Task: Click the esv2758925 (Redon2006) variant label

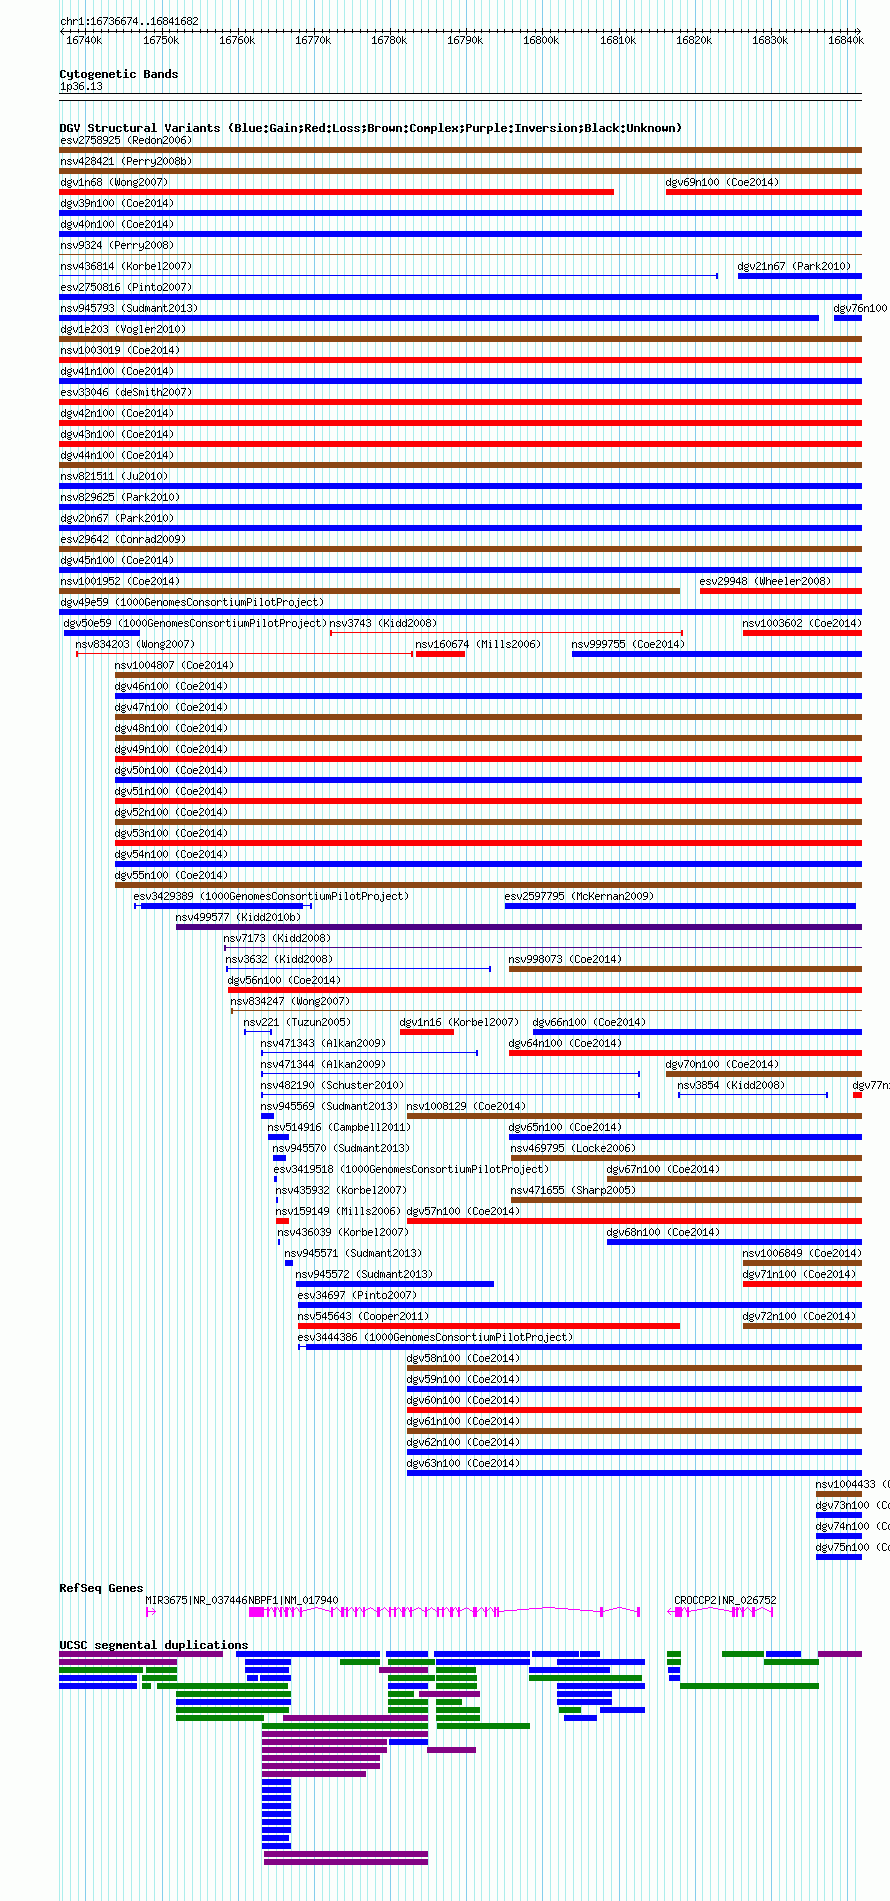Action: coord(126,141)
